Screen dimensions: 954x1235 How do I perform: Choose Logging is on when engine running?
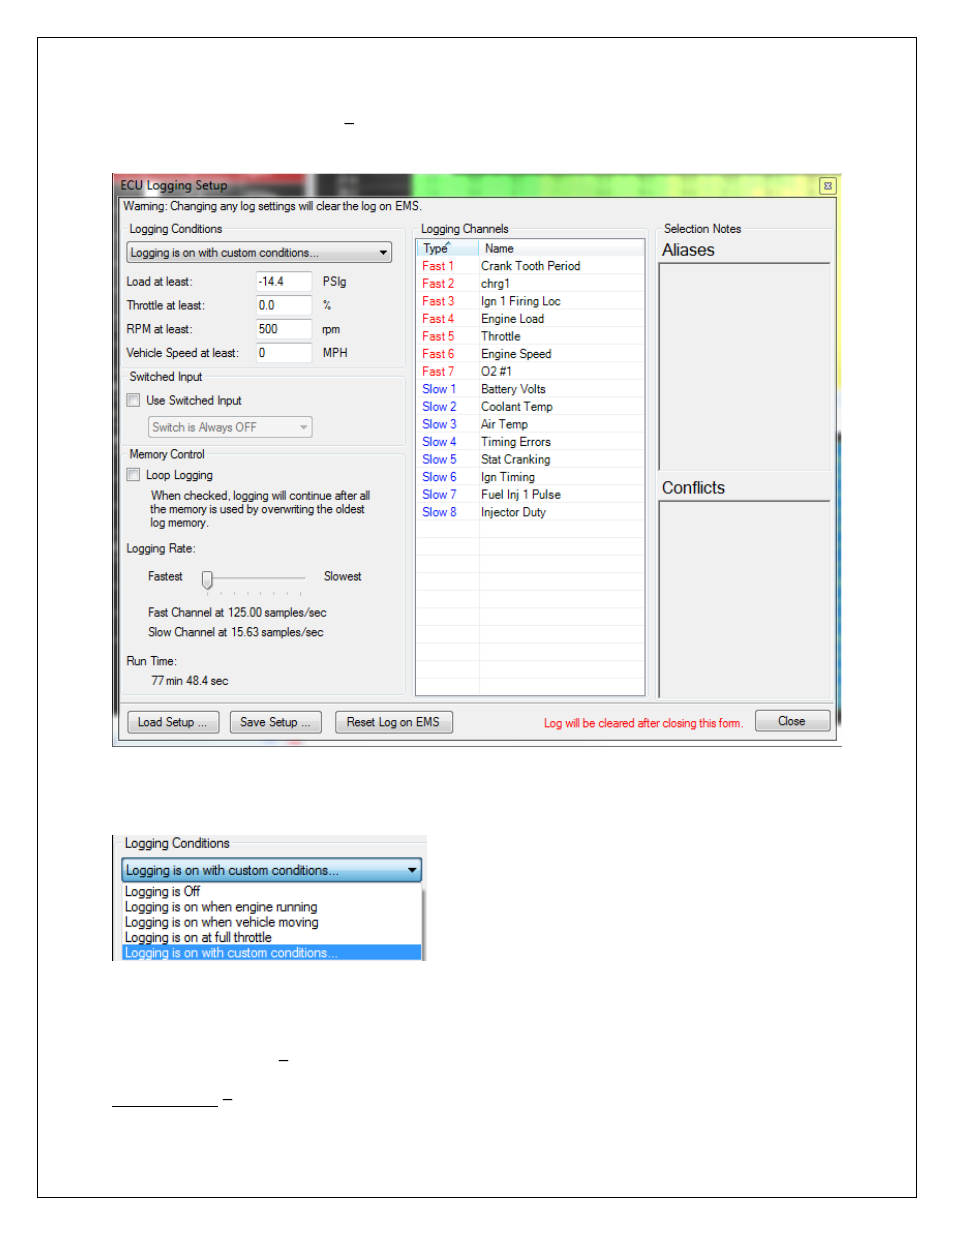[220, 907]
